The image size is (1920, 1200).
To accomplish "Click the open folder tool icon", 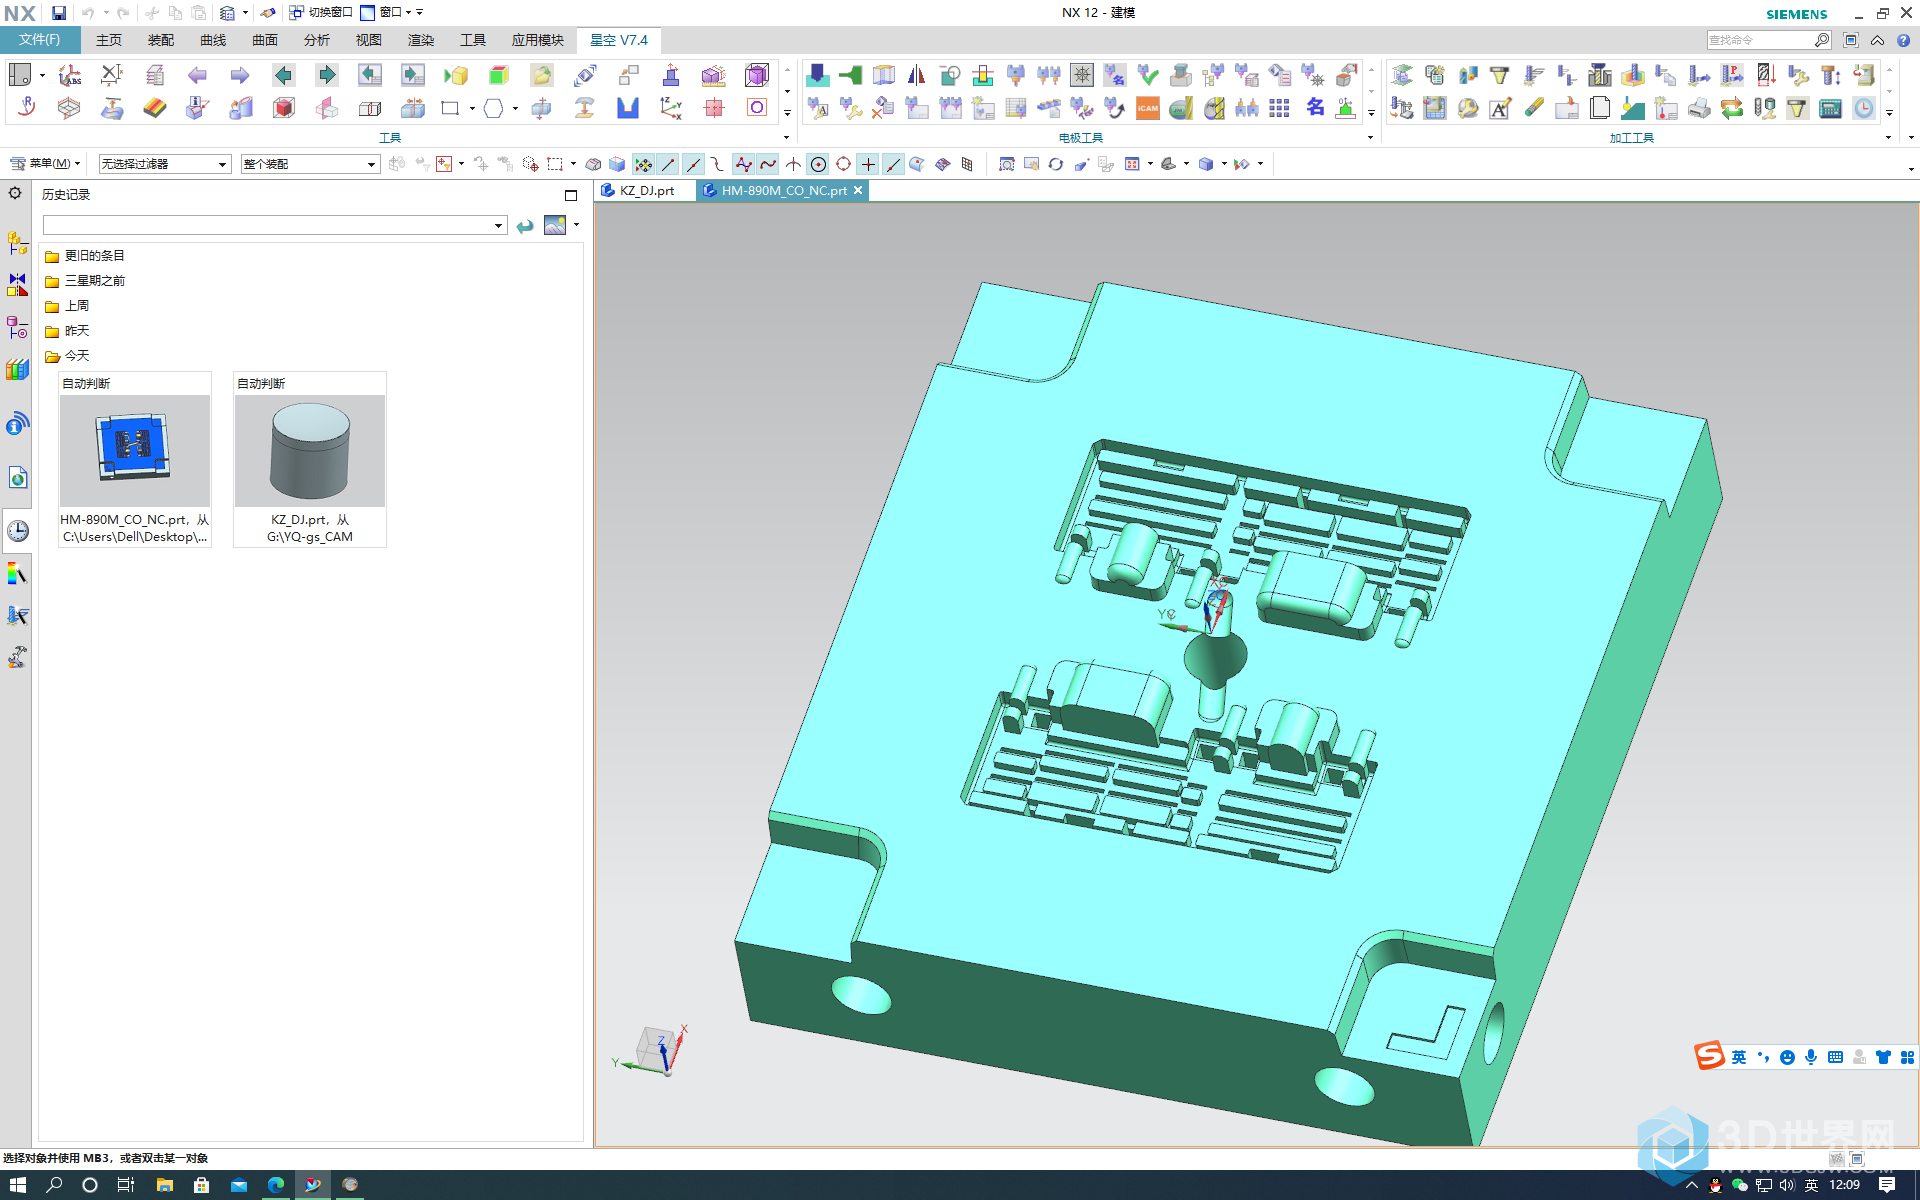I will coord(541,75).
